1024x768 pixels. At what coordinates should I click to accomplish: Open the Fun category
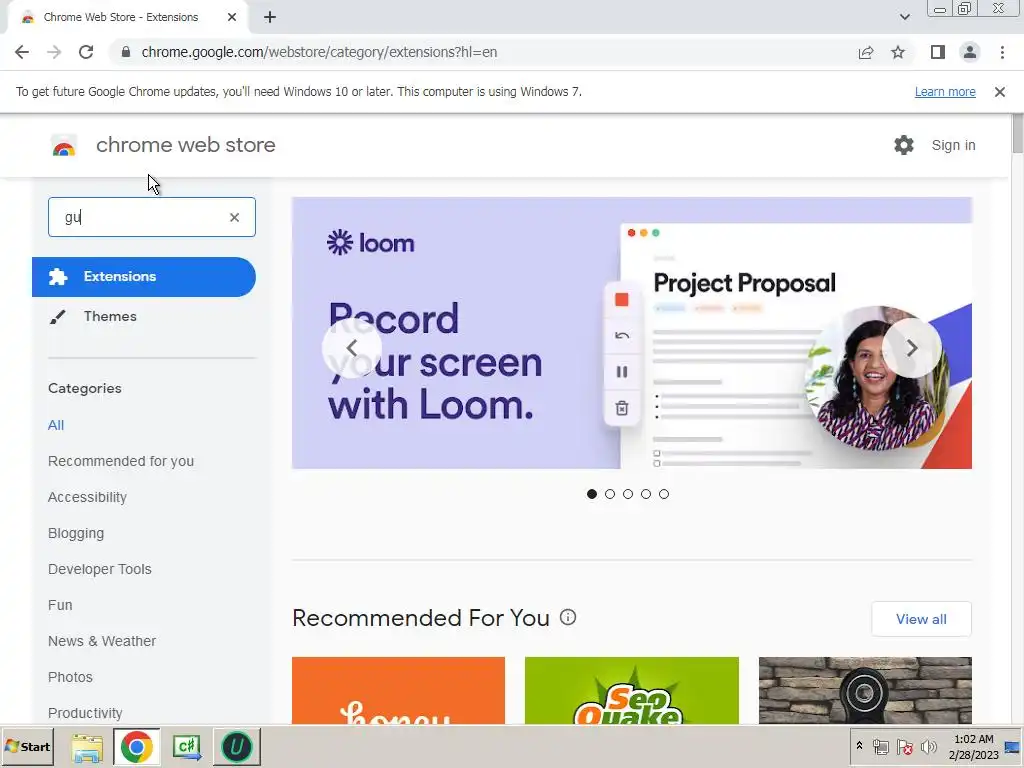[x=60, y=605]
